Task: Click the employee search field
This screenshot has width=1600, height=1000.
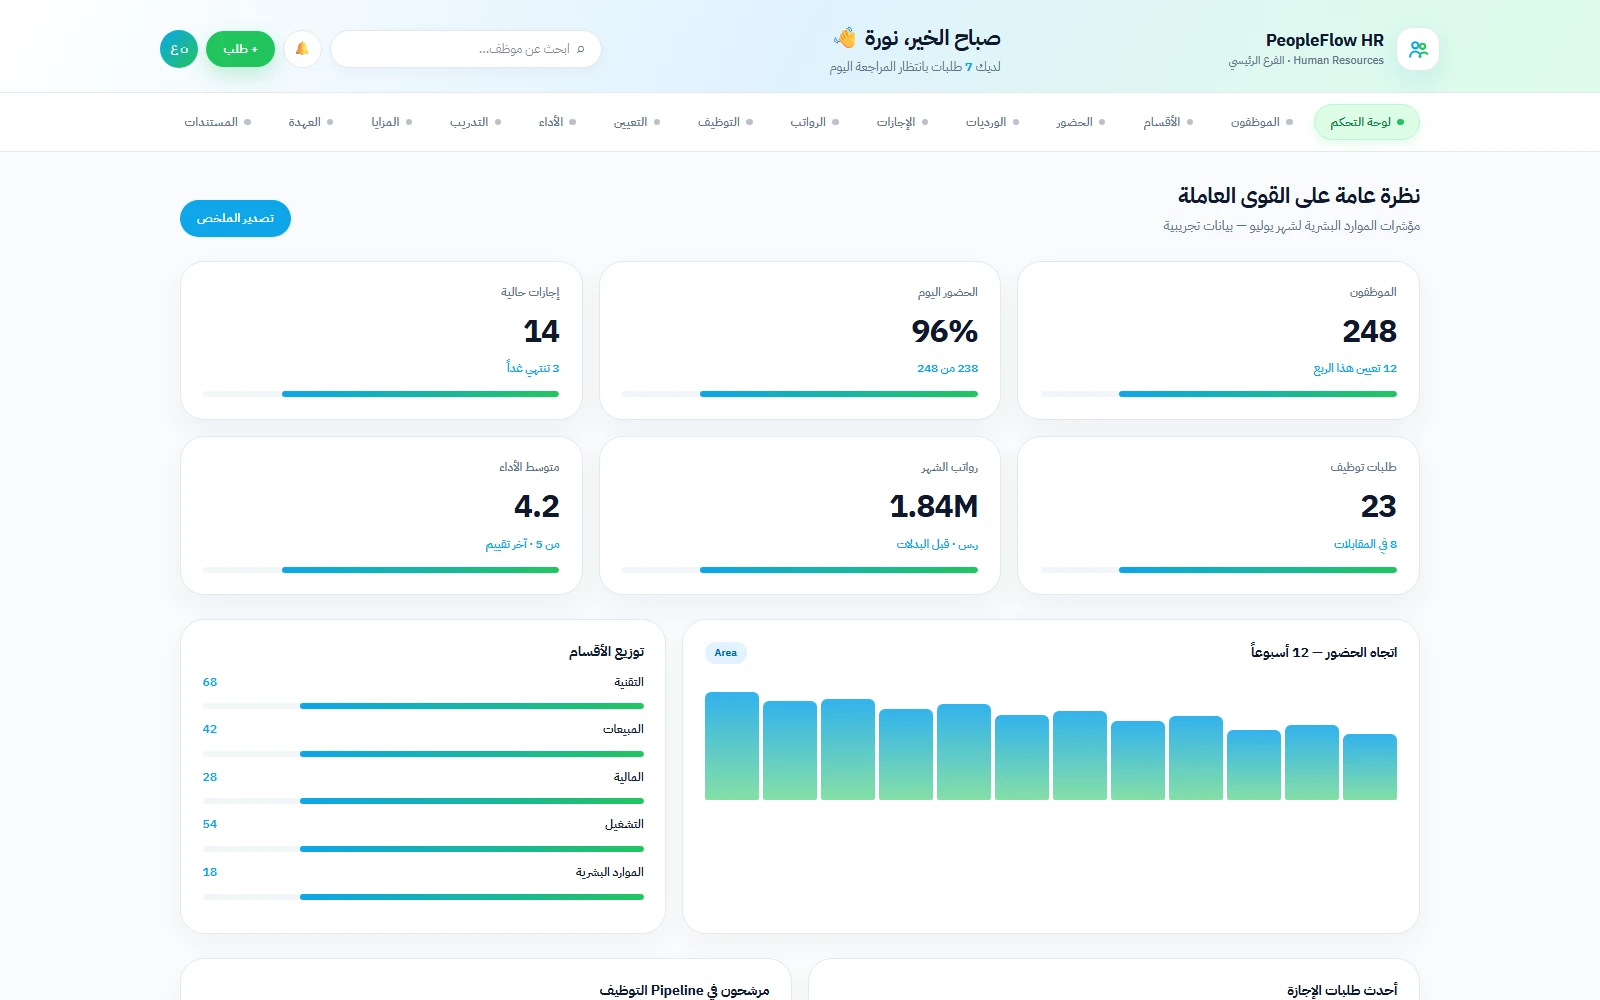Action: point(466,49)
